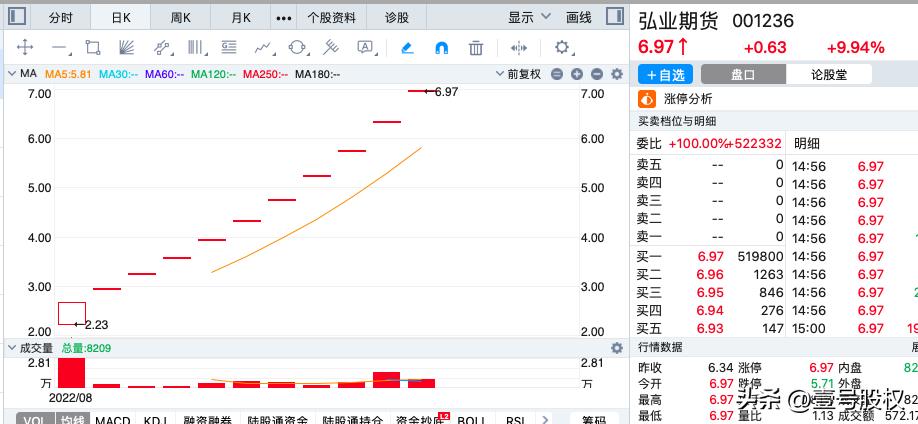
Task: Click the 买二 price 6.96
Action: tap(710, 275)
